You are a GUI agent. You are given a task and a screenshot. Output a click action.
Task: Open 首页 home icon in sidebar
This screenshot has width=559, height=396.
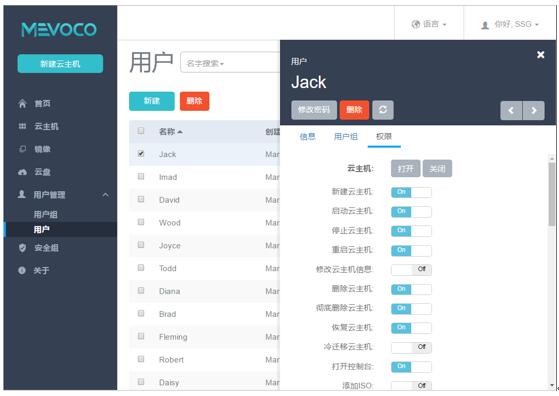click(22, 104)
